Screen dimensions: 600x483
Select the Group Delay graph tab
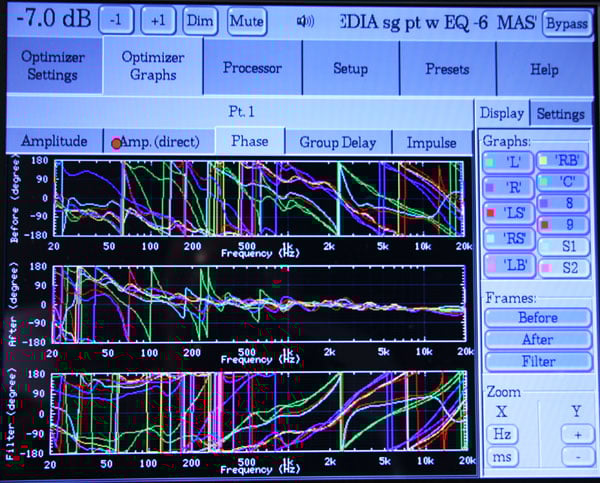click(338, 142)
